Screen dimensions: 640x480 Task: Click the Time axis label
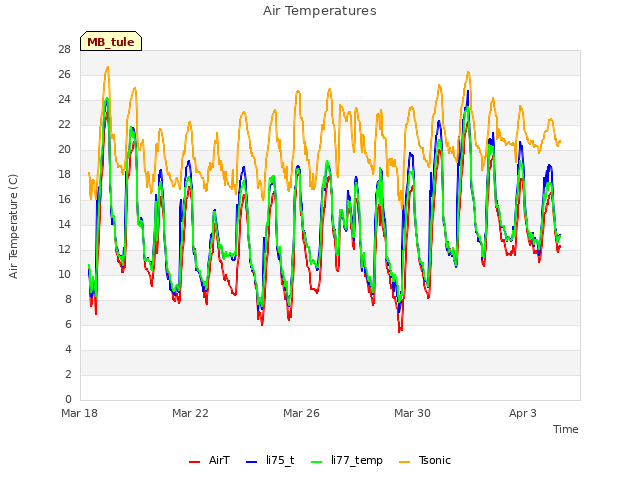(x=566, y=429)
